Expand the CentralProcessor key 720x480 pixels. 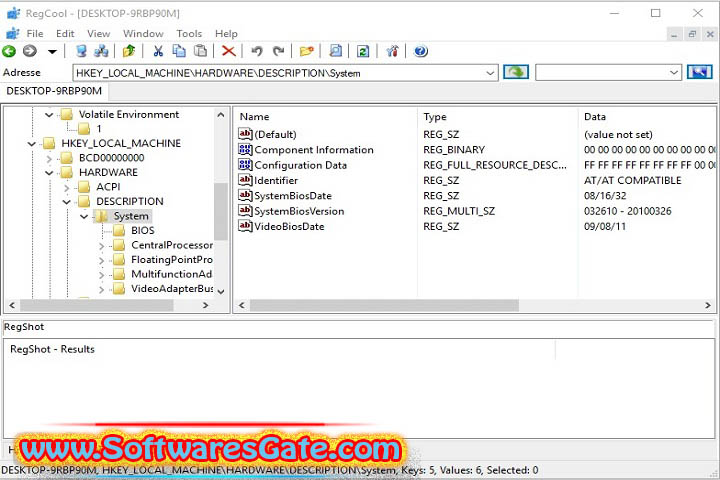(101, 246)
